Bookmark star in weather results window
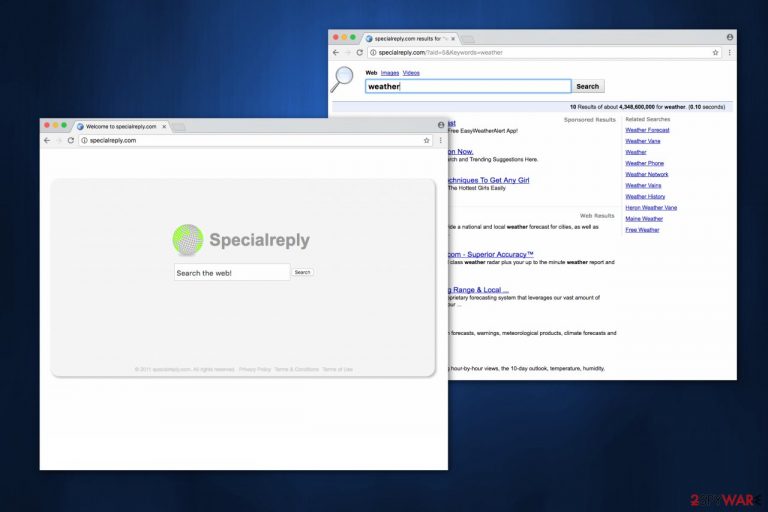The image size is (768, 512). [715, 52]
